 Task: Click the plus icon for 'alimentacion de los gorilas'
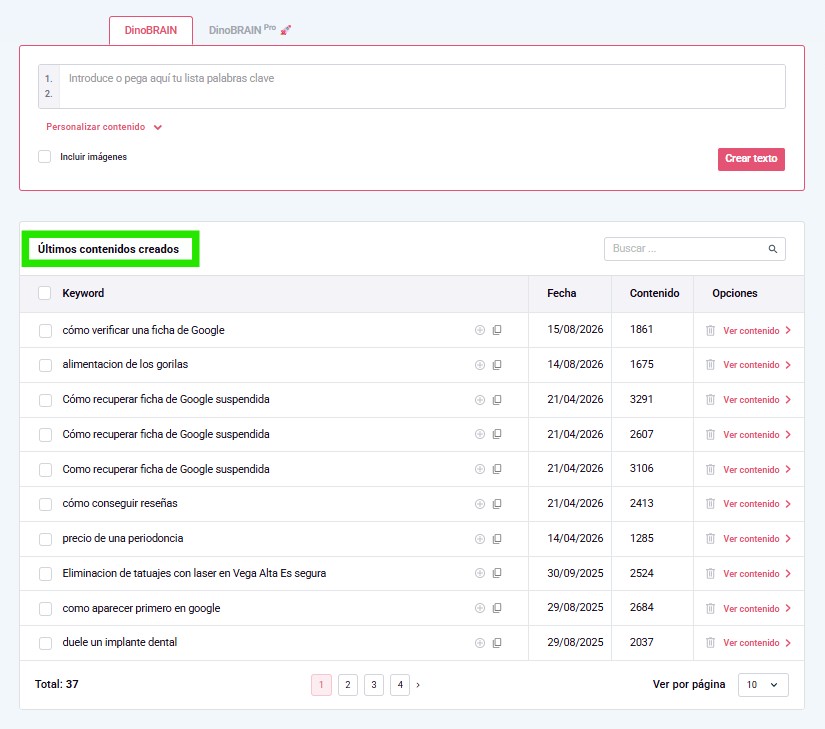tap(479, 365)
